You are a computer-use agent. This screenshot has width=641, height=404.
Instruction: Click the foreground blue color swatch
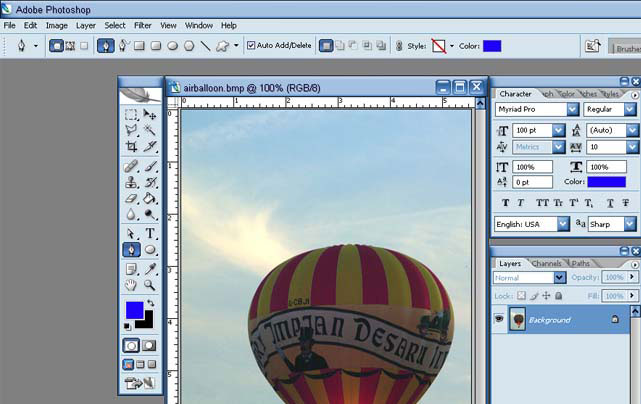click(134, 310)
